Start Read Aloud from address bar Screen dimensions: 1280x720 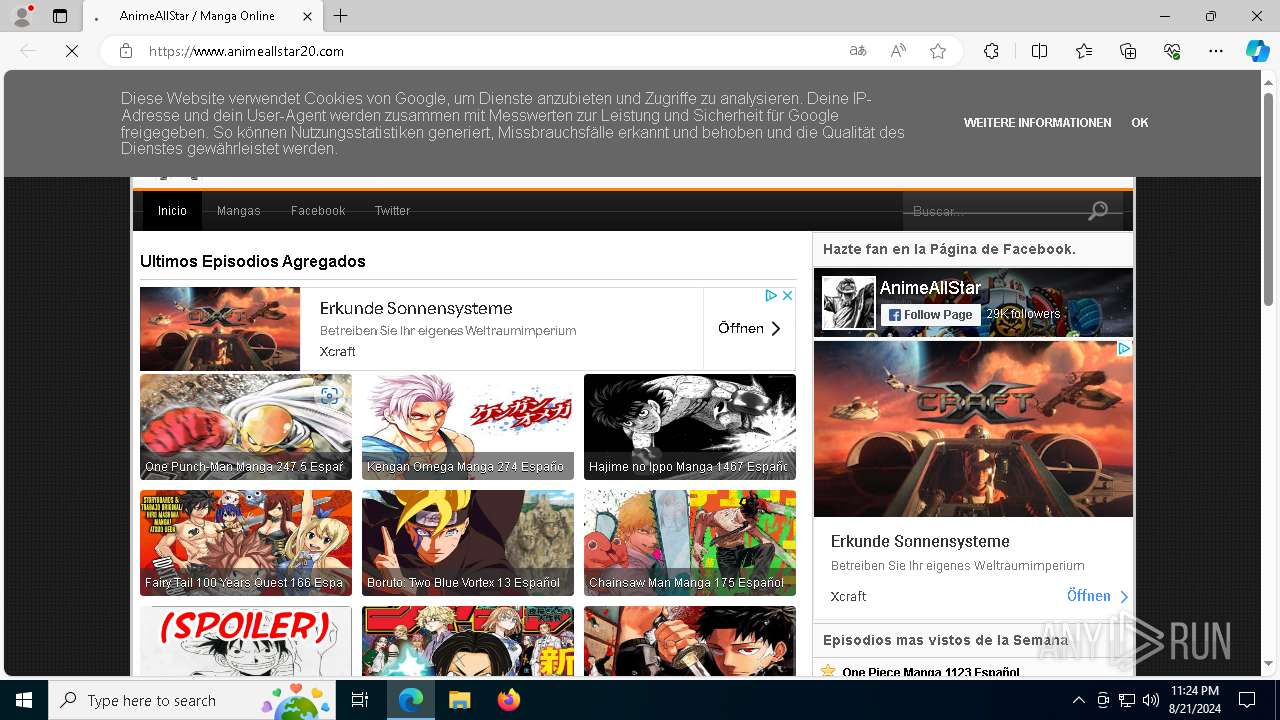pos(898,51)
